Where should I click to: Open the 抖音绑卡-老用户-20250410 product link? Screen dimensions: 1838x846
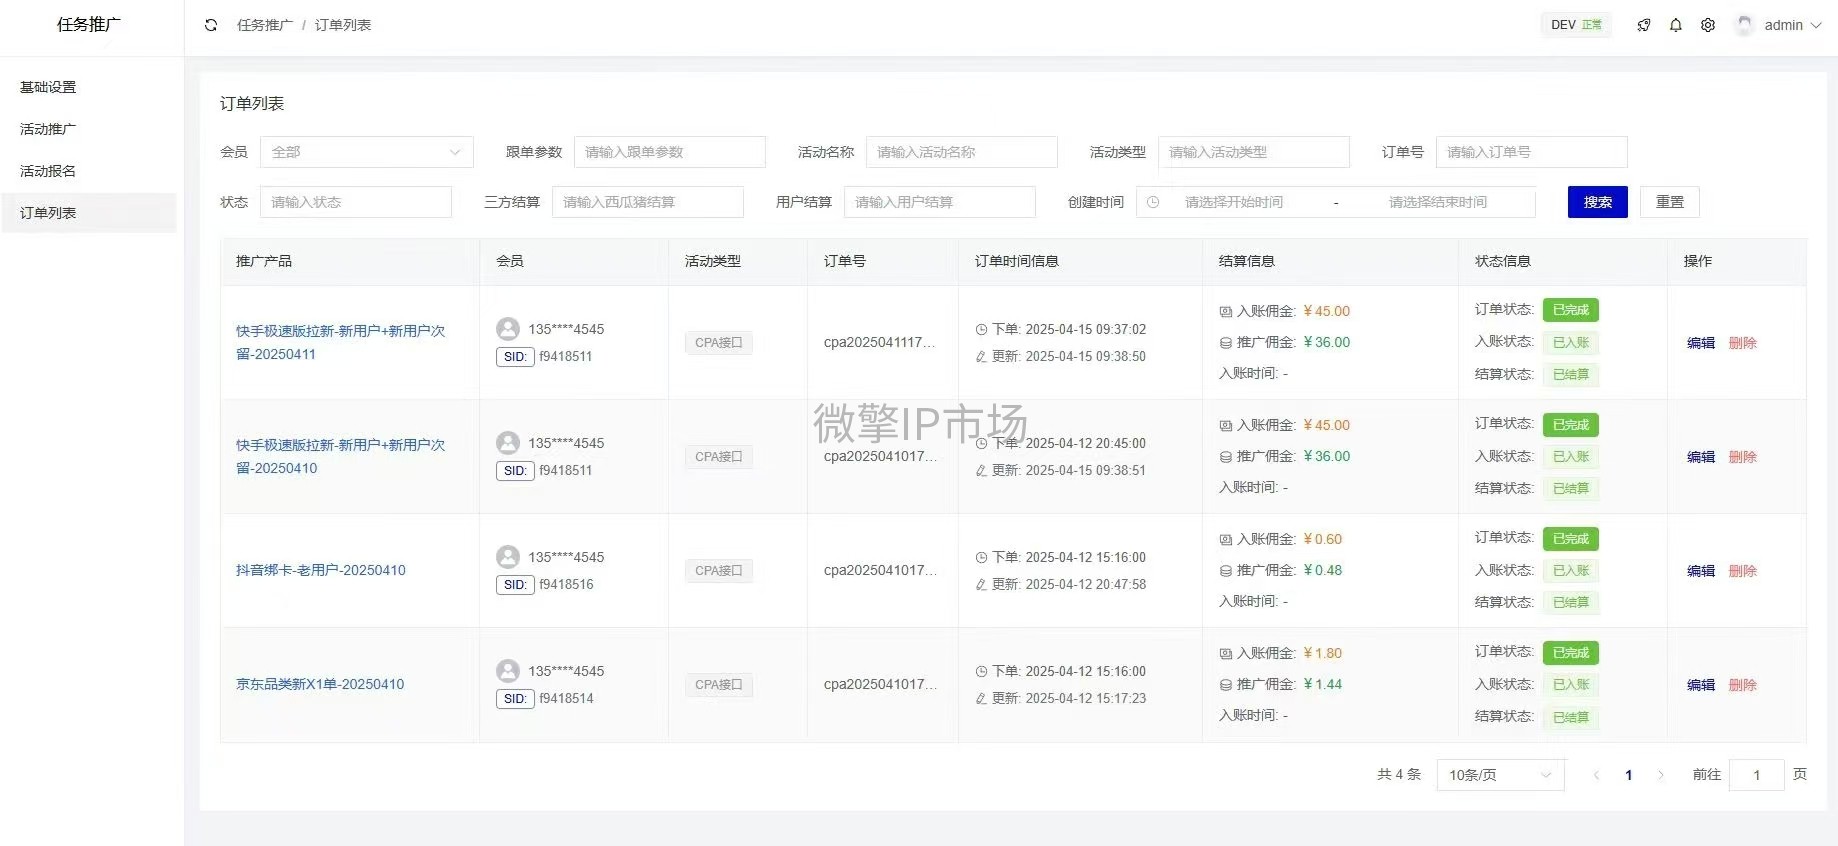click(x=321, y=570)
